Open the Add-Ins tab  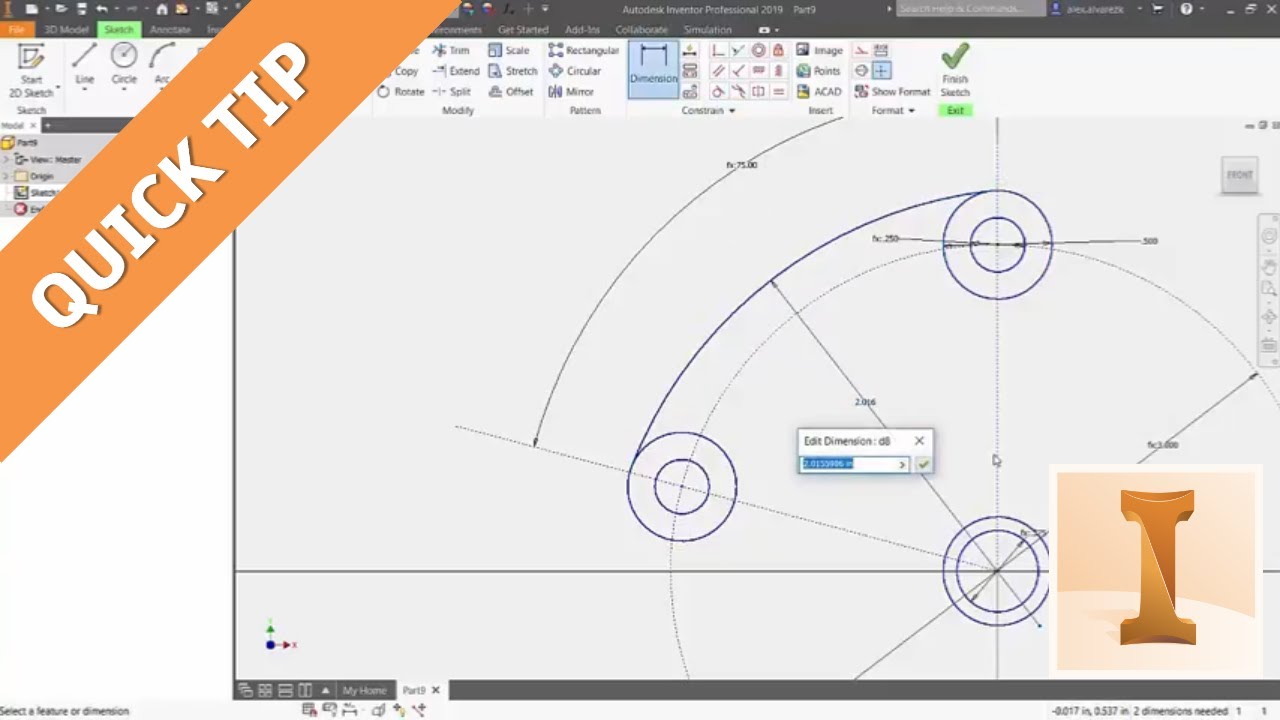tap(582, 30)
